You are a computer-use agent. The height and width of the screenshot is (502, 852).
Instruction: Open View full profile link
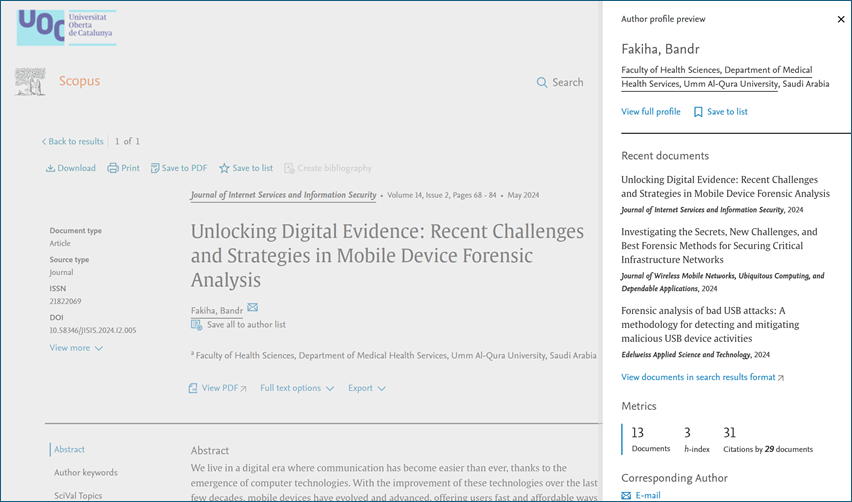pyautogui.click(x=650, y=112)
